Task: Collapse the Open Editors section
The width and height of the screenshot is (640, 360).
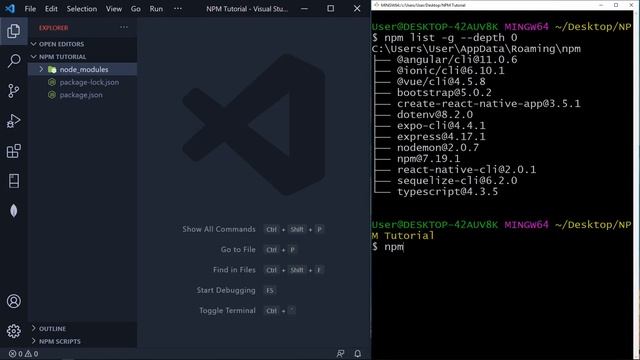Action: [34, 44]
